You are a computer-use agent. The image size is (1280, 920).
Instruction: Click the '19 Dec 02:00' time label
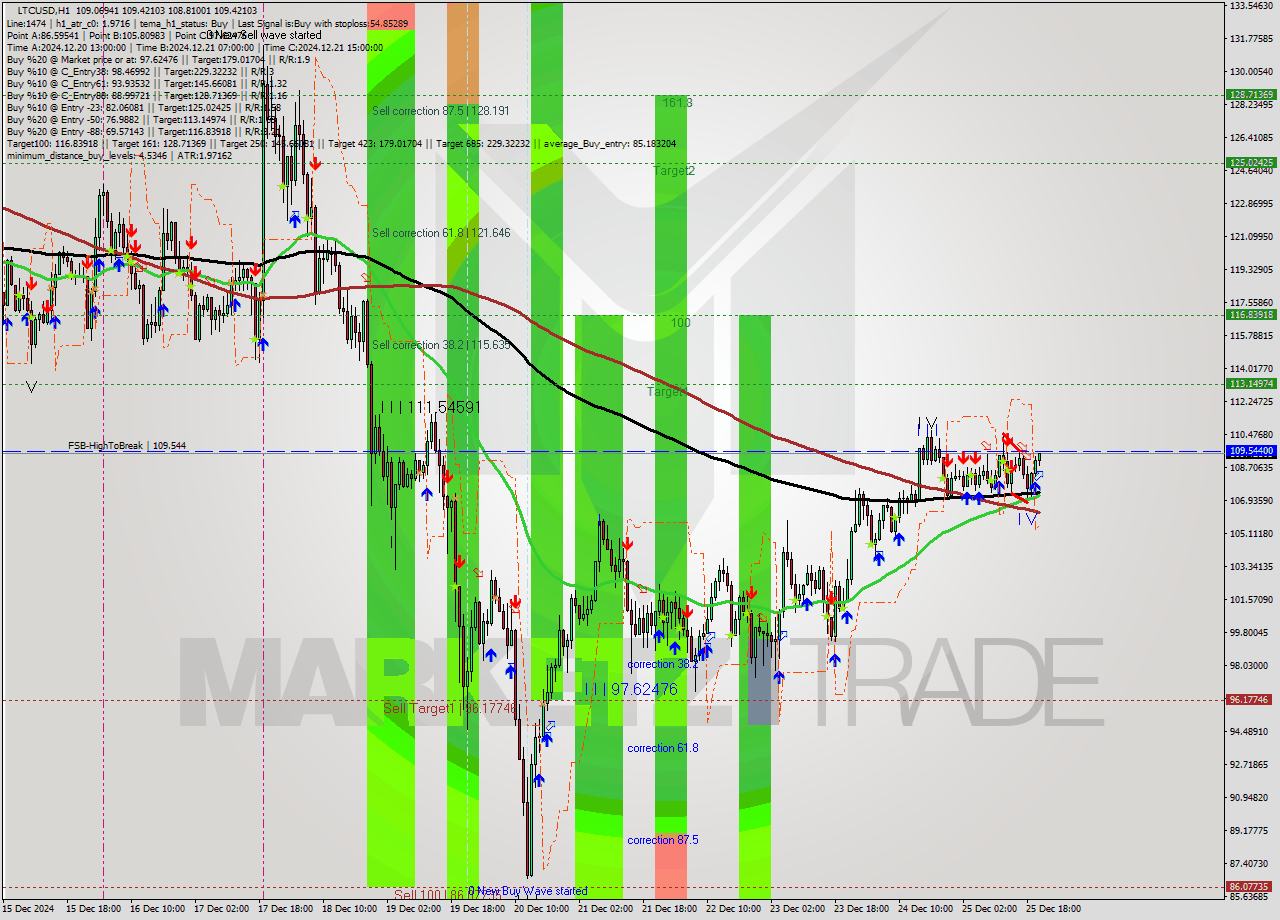(x=414, y=909)
